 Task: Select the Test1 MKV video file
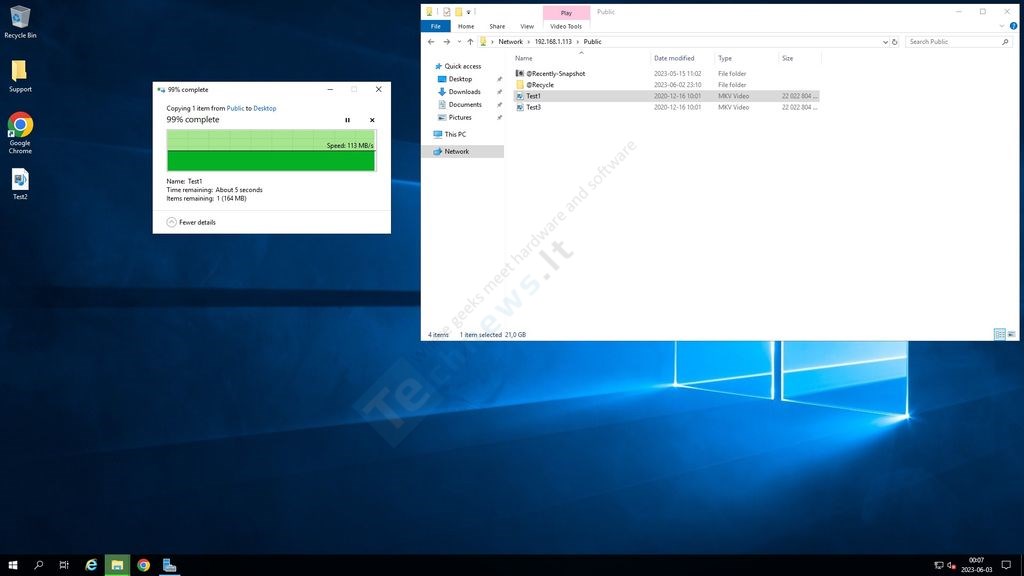(x=666, y=96)
